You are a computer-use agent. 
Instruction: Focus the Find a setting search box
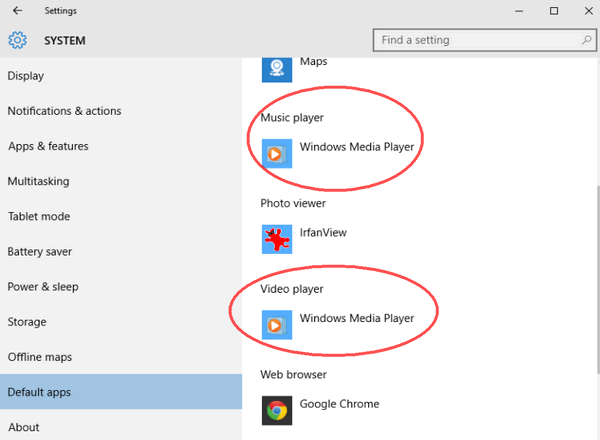(484, 40)
